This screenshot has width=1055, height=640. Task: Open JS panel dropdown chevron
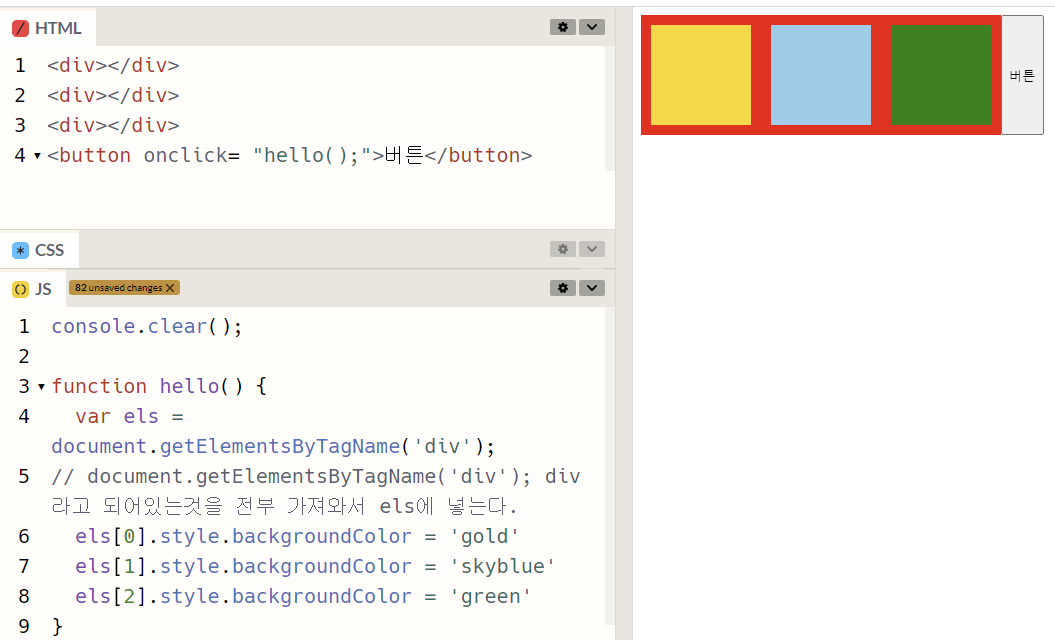coord(591,288)
